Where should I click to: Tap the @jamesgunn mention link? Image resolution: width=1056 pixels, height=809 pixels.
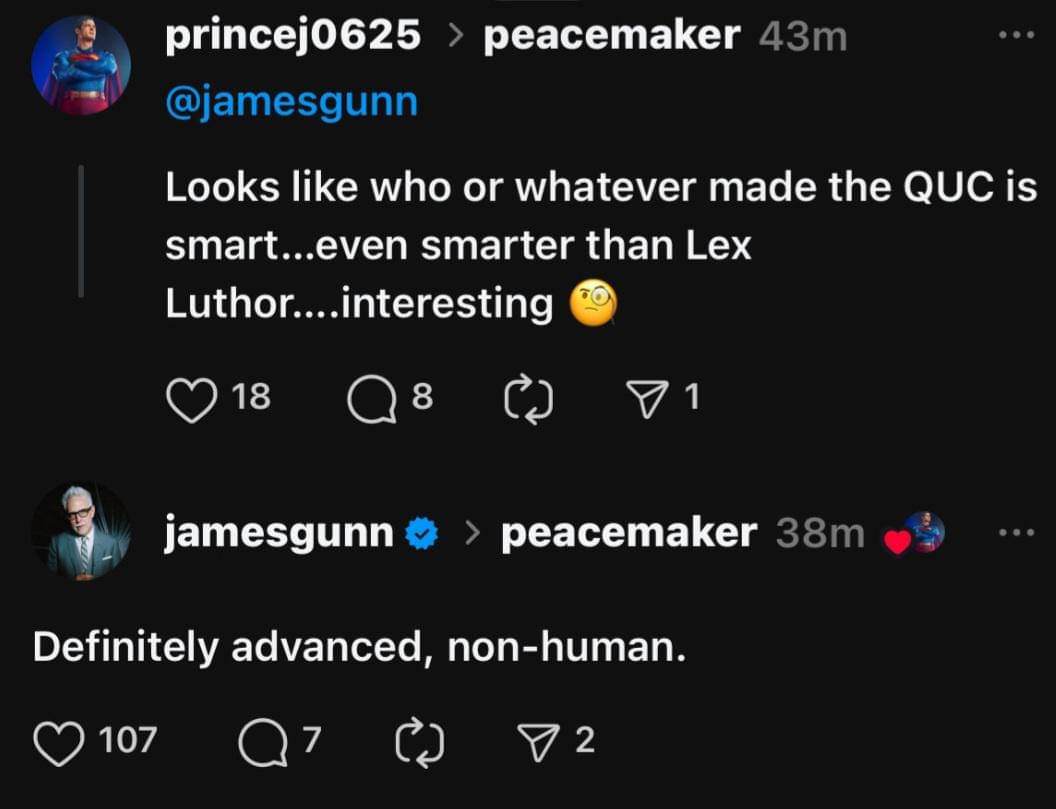tap(291, 102)
